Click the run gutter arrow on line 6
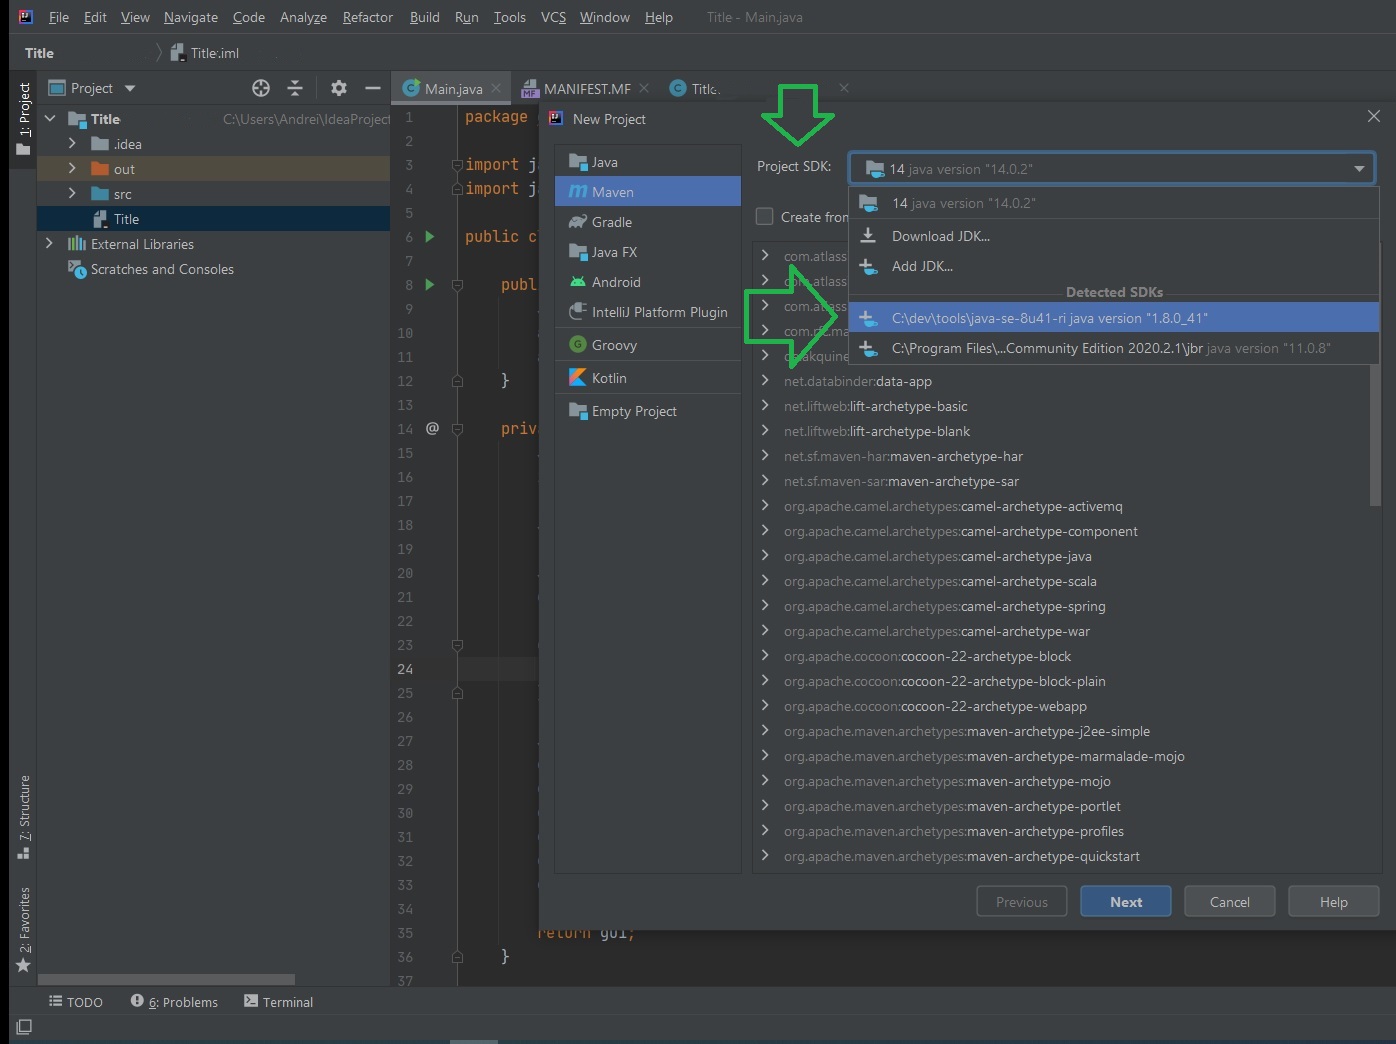 pos(430,237)
